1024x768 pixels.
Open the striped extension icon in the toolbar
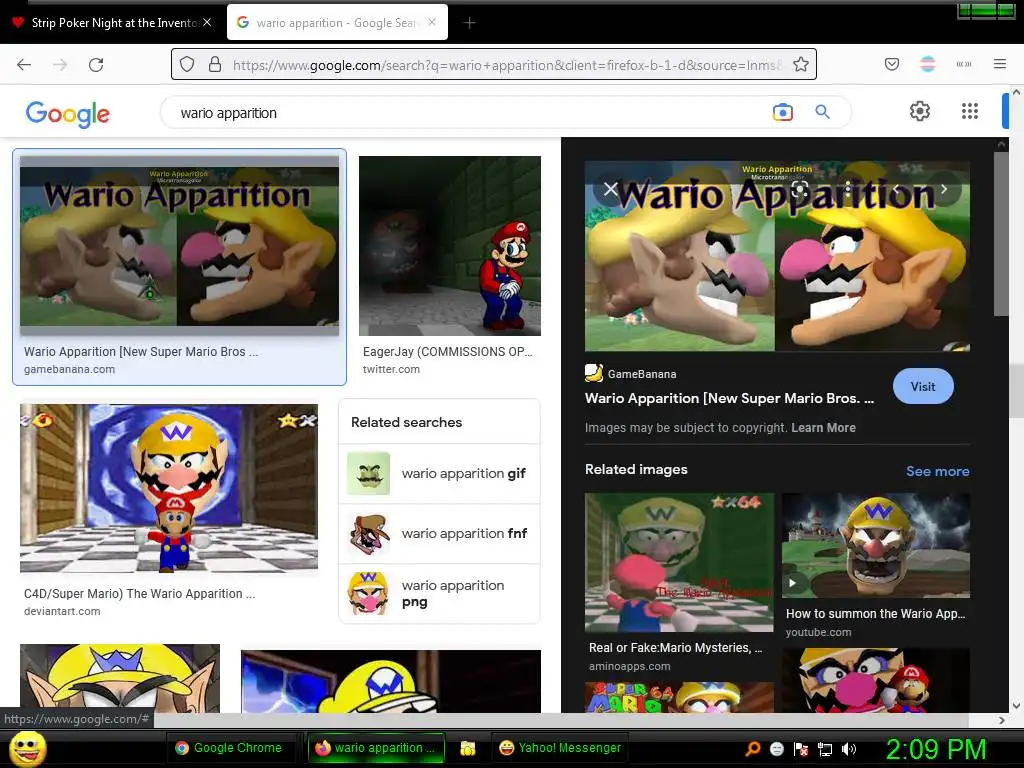point(927,64)
